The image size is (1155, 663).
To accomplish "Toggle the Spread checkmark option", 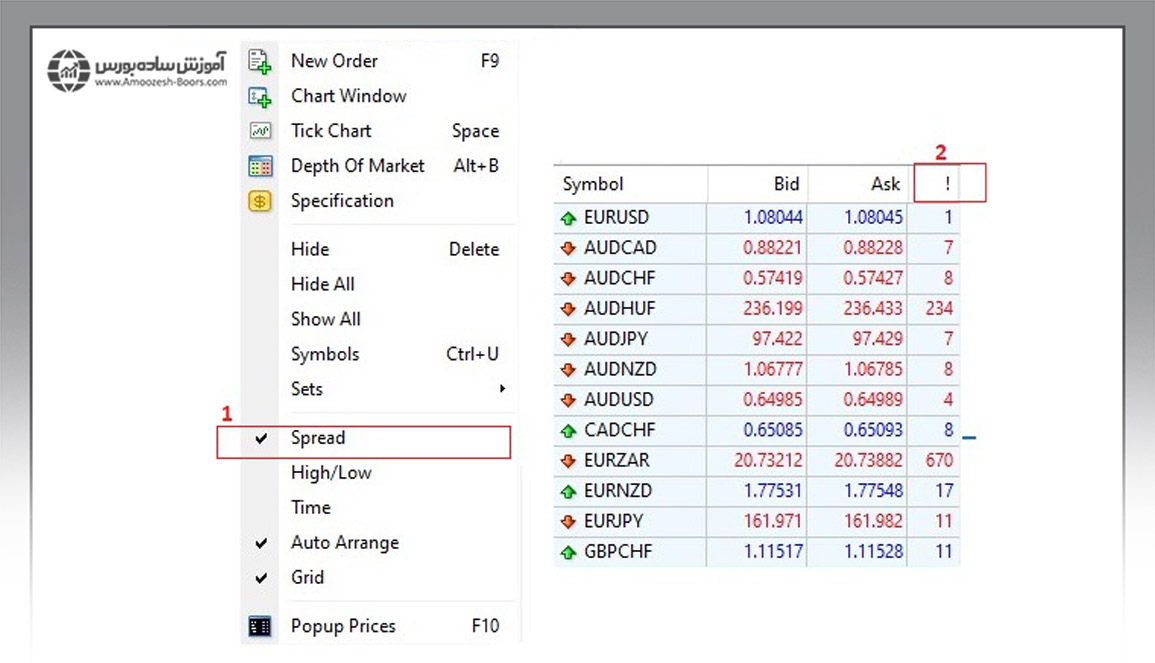I will [318, 438].
